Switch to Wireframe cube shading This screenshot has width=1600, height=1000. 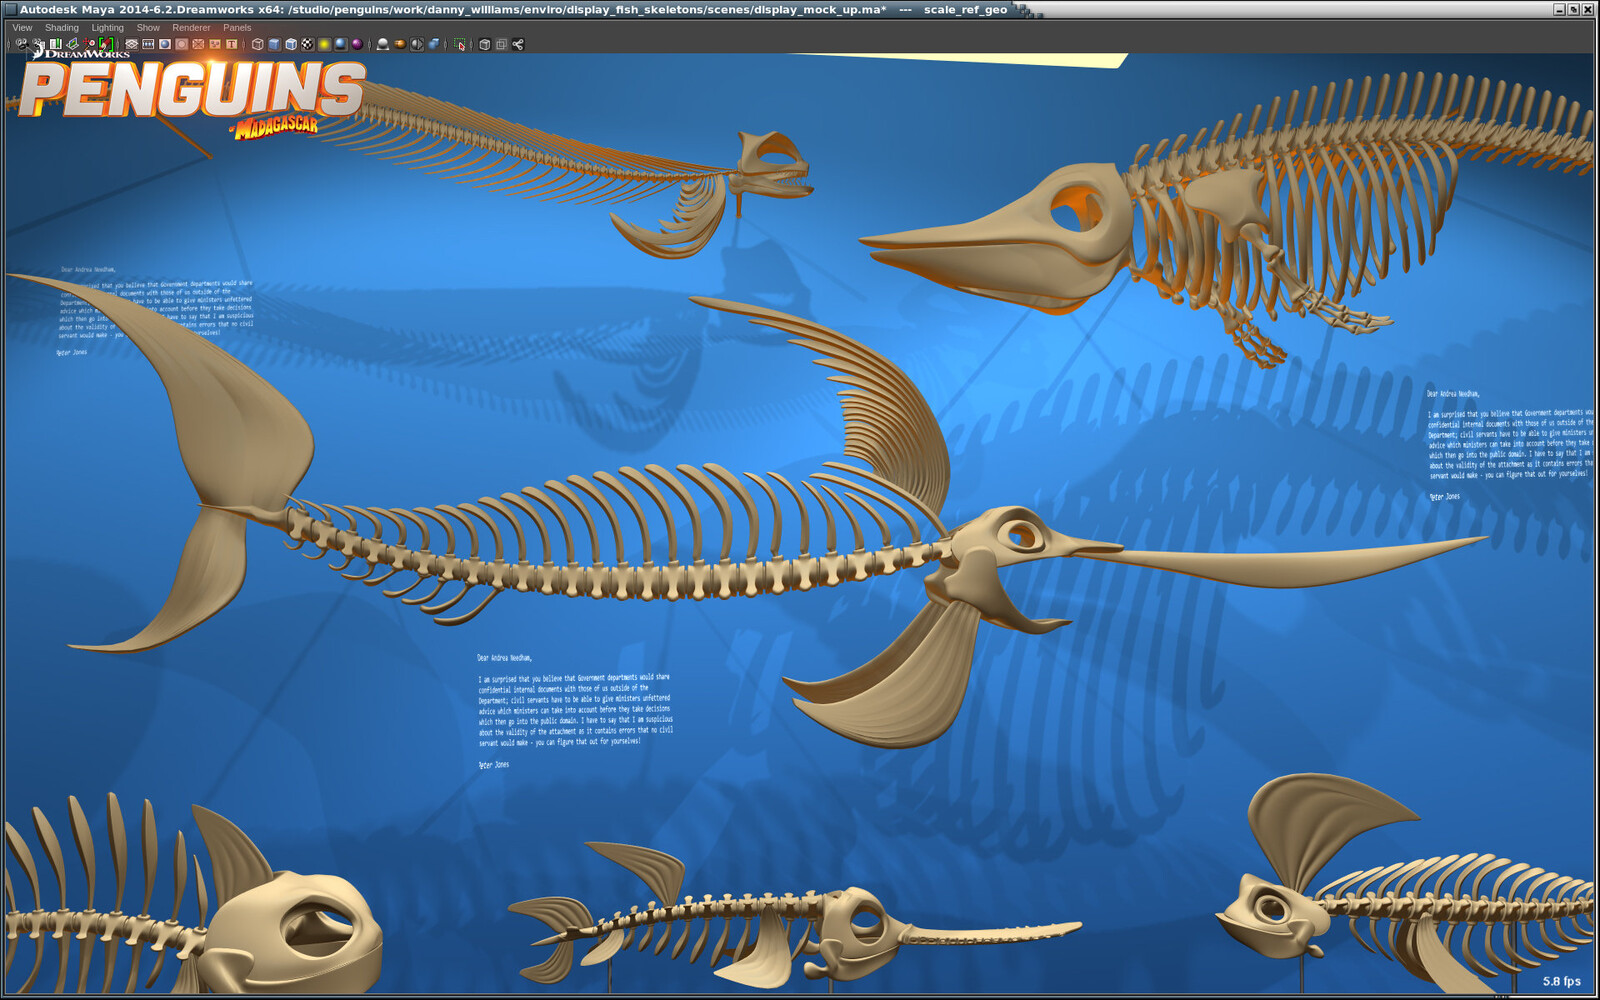pos(258,44)
